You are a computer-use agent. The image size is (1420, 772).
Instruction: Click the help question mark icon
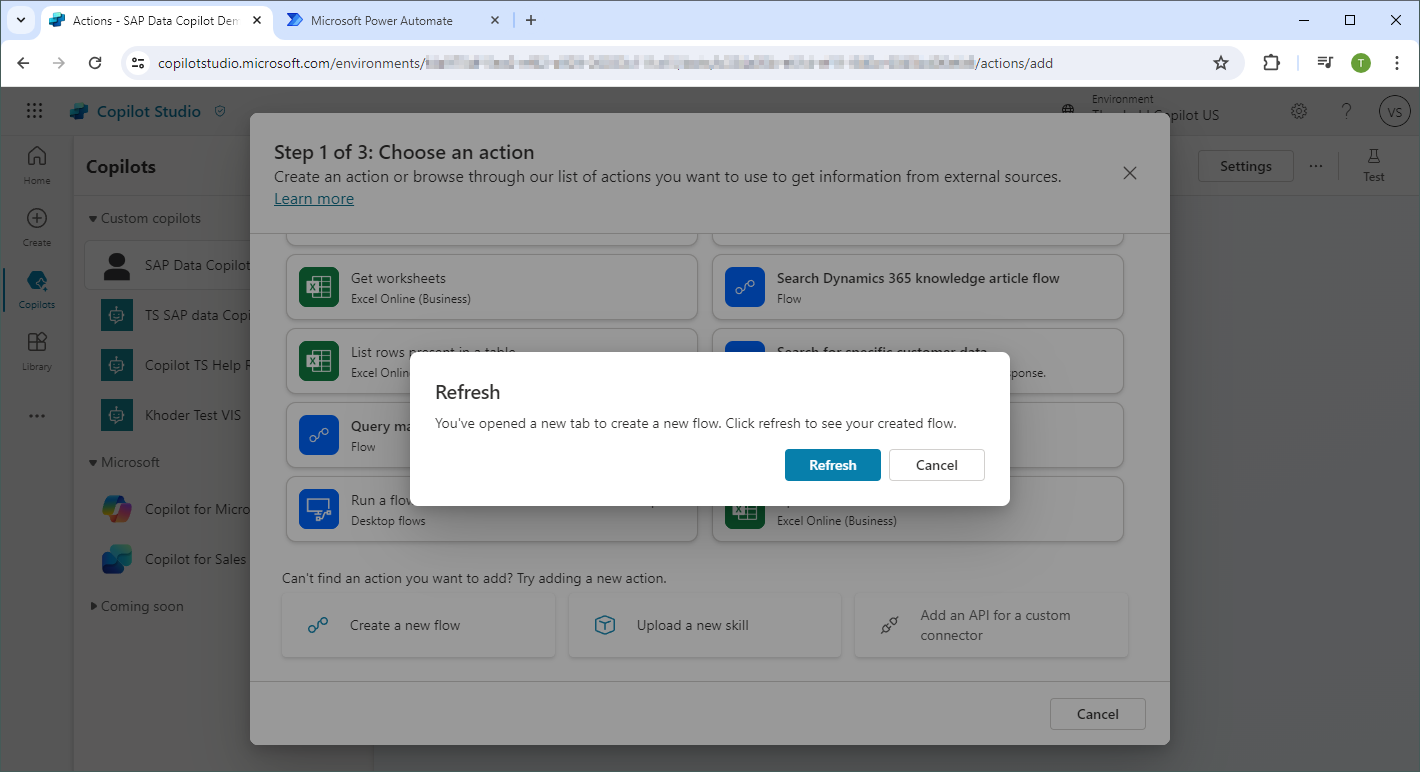[x=1347, y=111]
